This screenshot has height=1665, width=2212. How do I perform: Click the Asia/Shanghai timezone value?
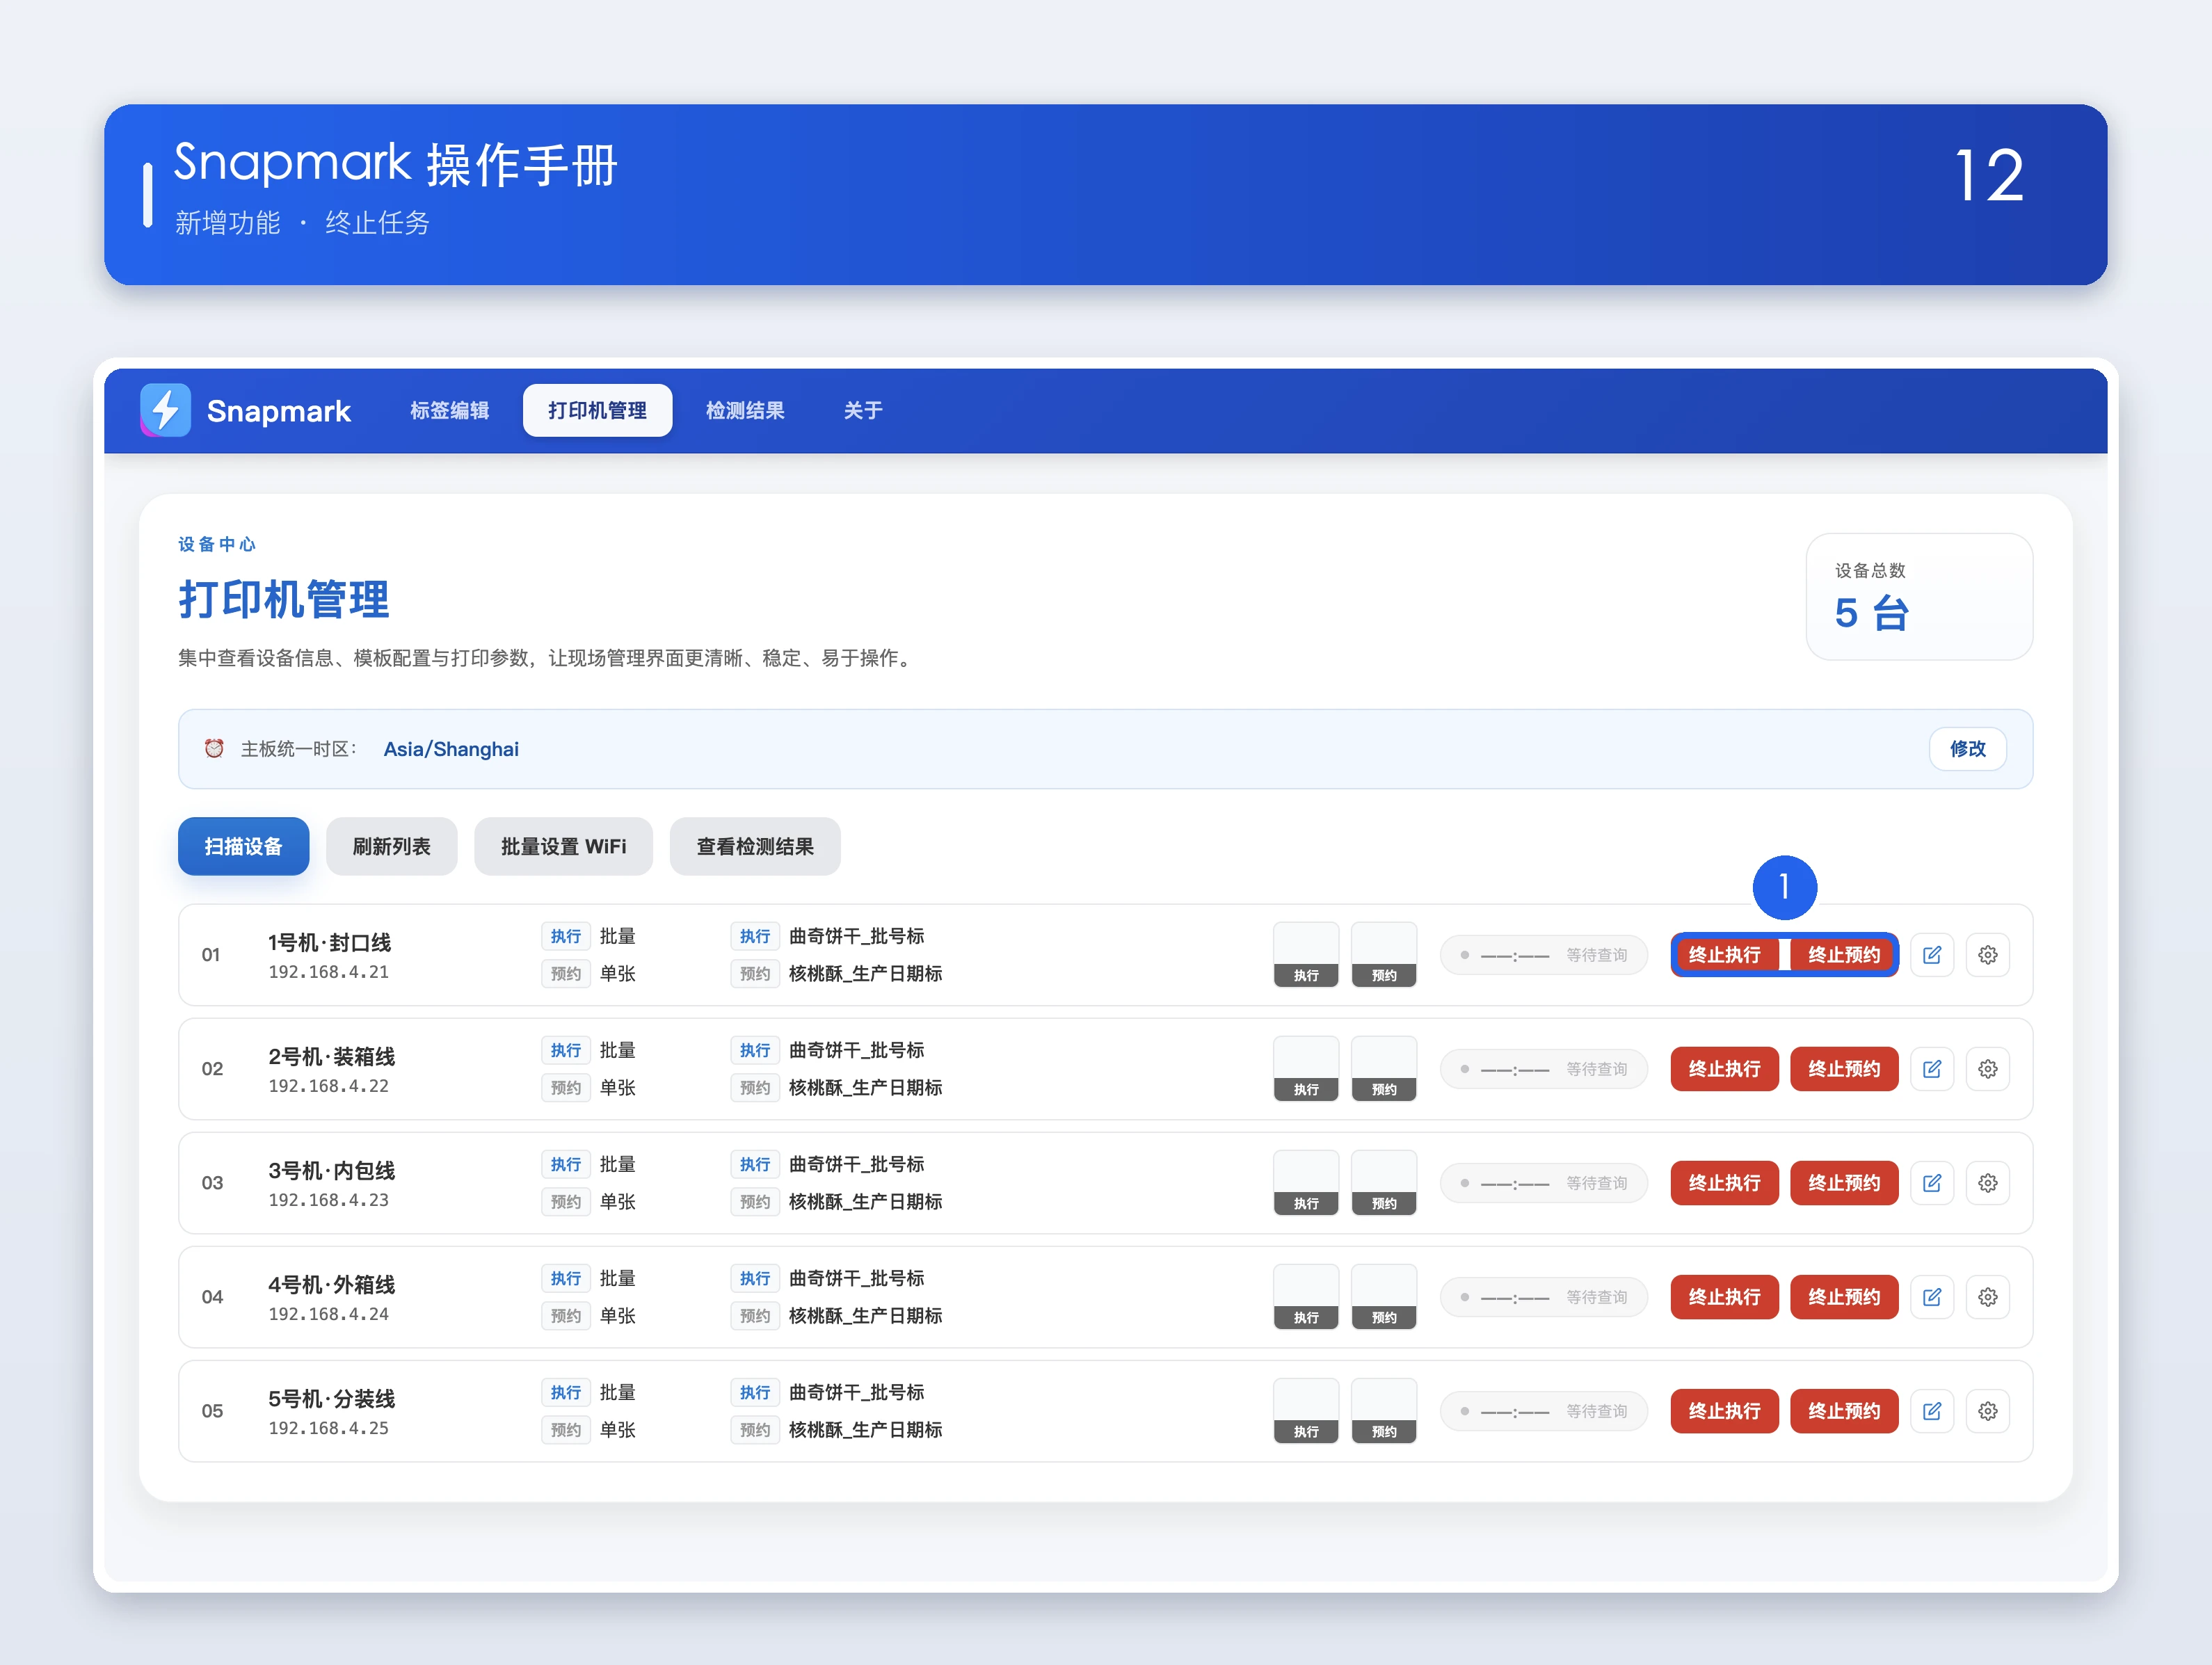(x=451, y=749)
